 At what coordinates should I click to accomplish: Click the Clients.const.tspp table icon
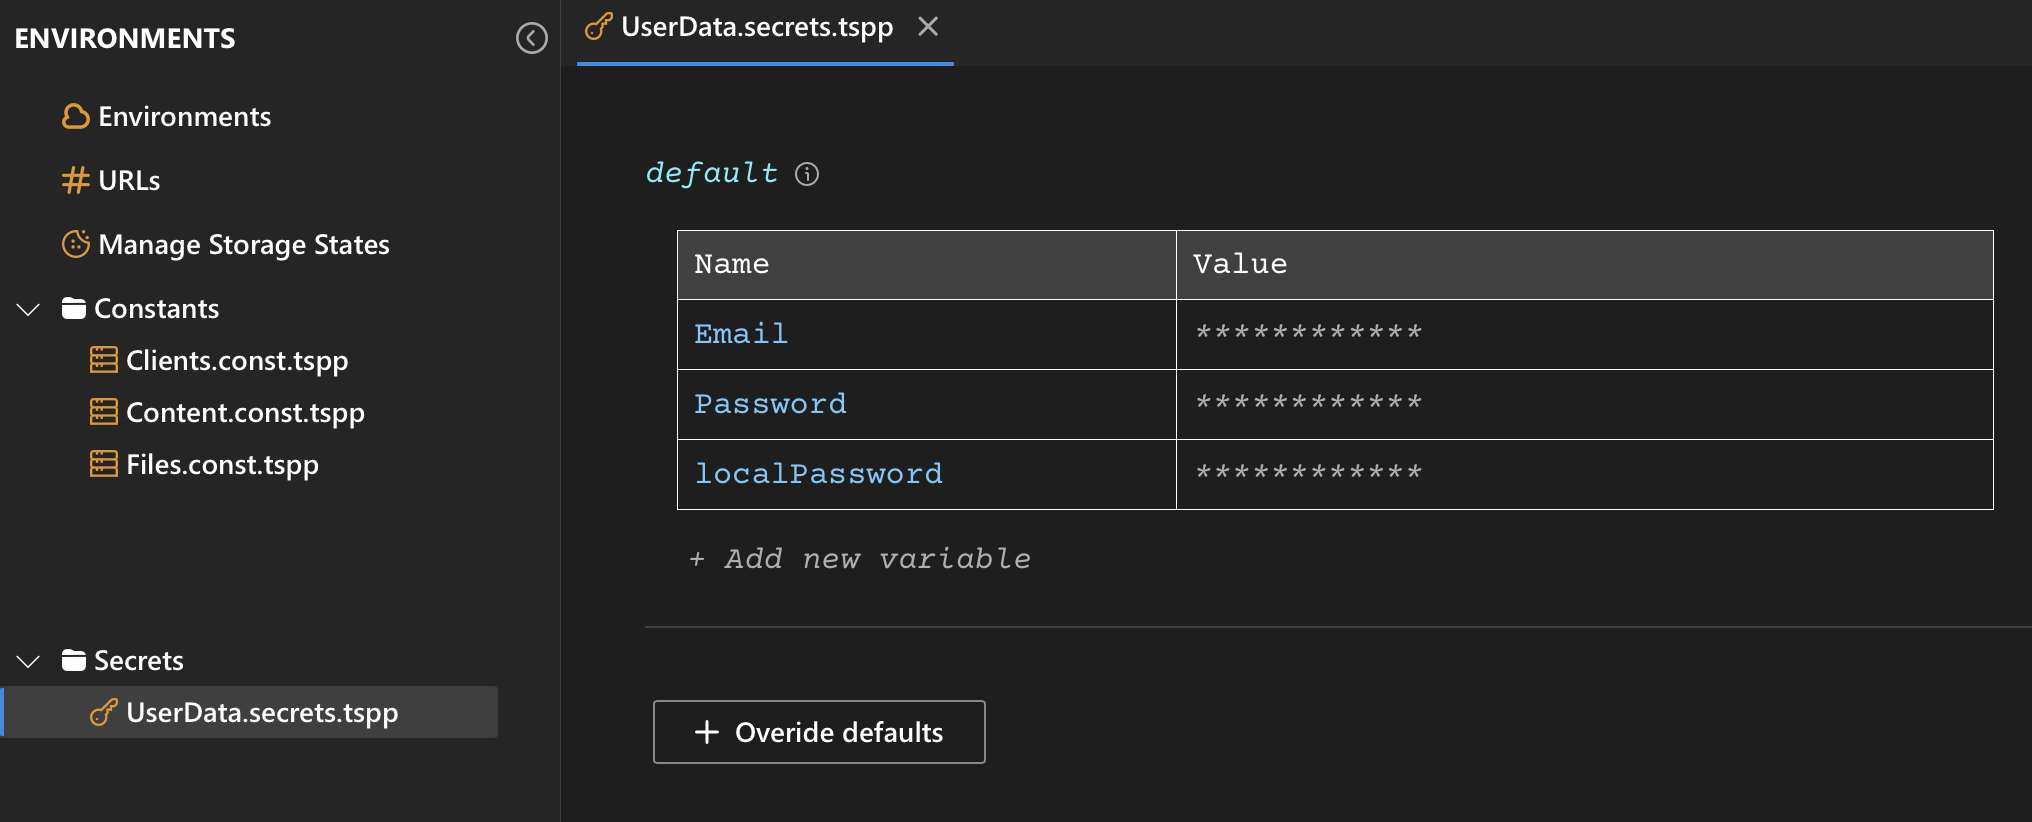click(x=104, y=360)
